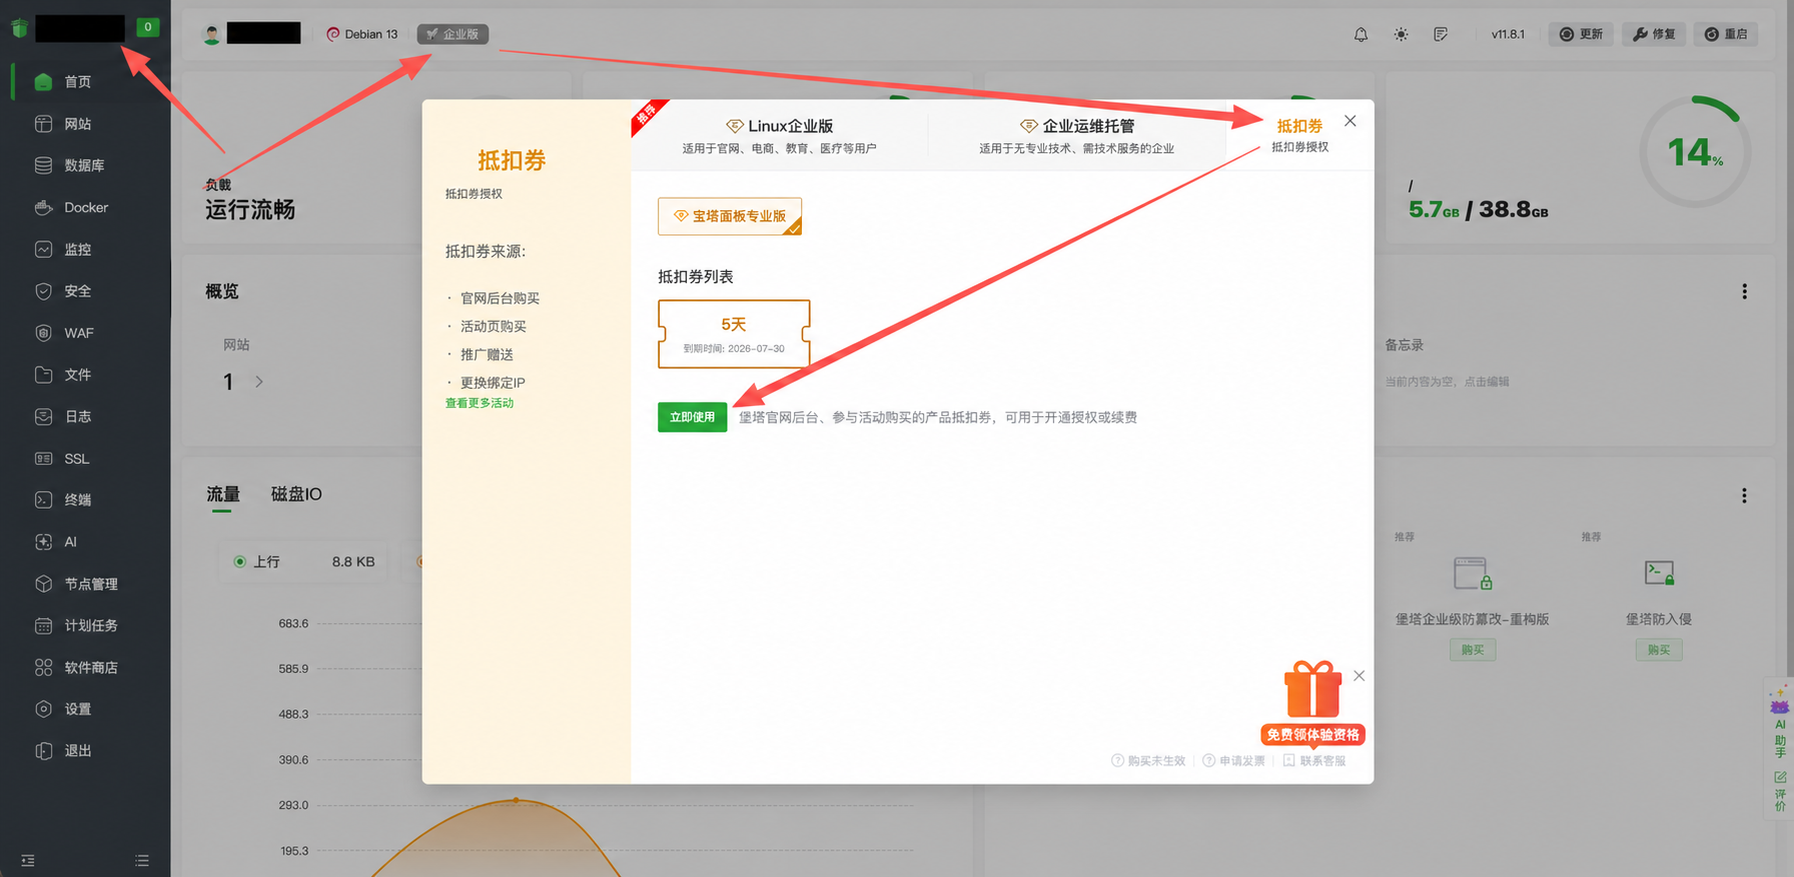The width and height of the screenshot is (1794, 877).
Task: Click the 监控 monitoring sidebar icon
Action: coord(43,250)
